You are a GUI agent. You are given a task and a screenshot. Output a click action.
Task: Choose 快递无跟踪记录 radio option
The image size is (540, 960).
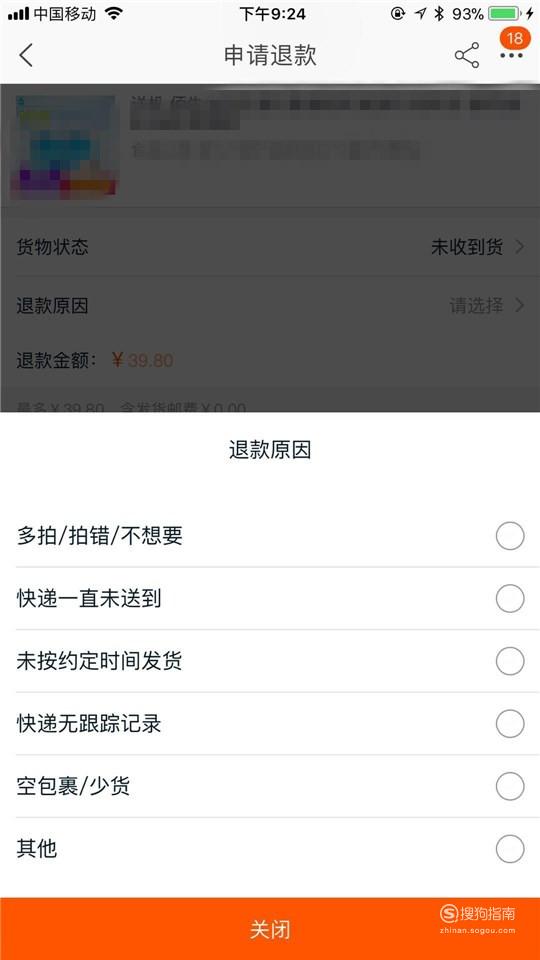[x=510, y=724]
